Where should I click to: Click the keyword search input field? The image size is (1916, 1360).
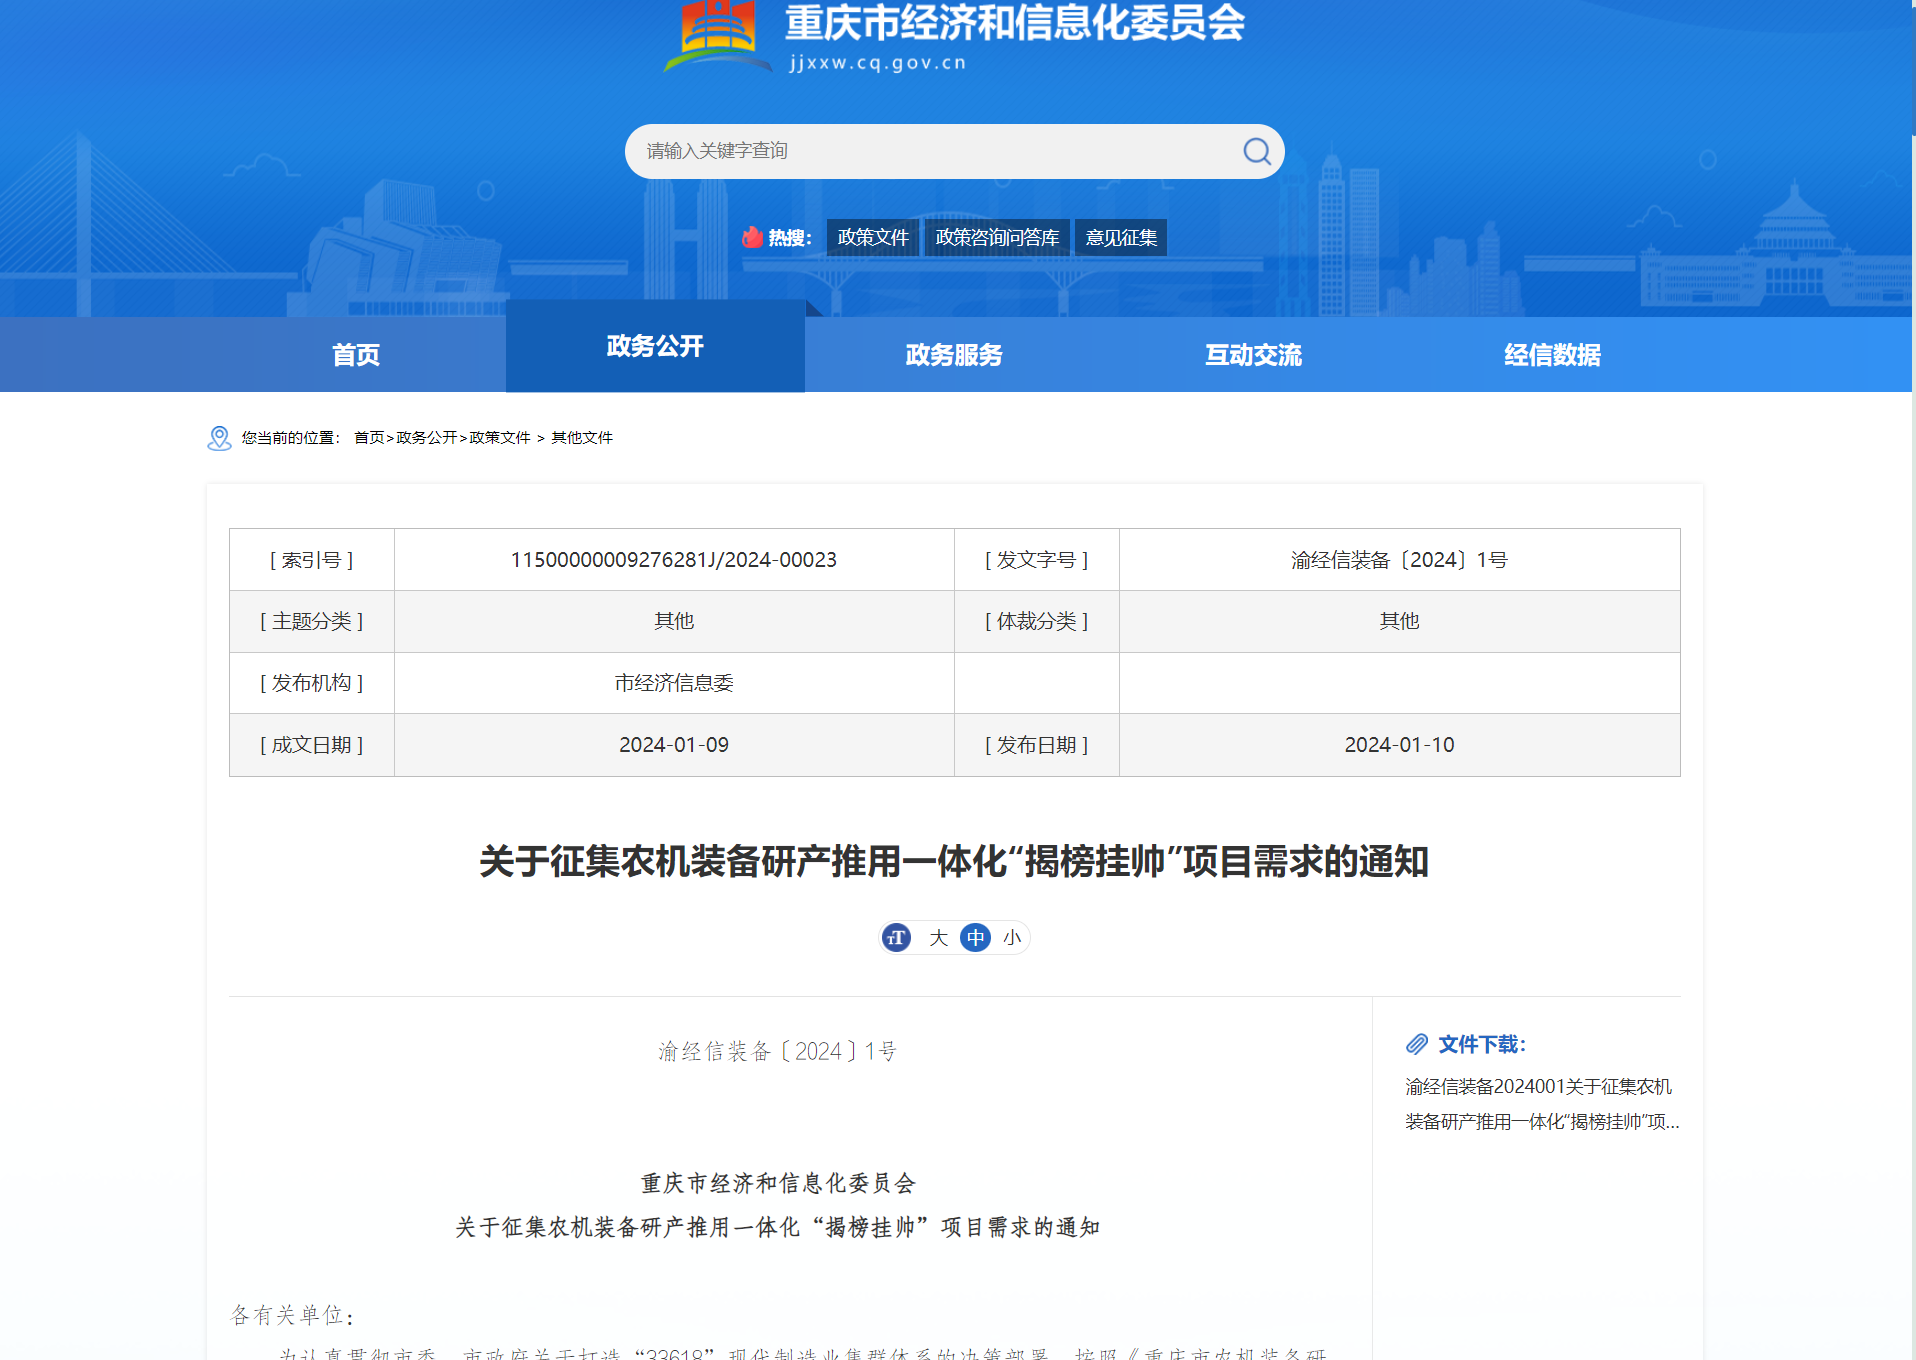click(x=930, y=151)
